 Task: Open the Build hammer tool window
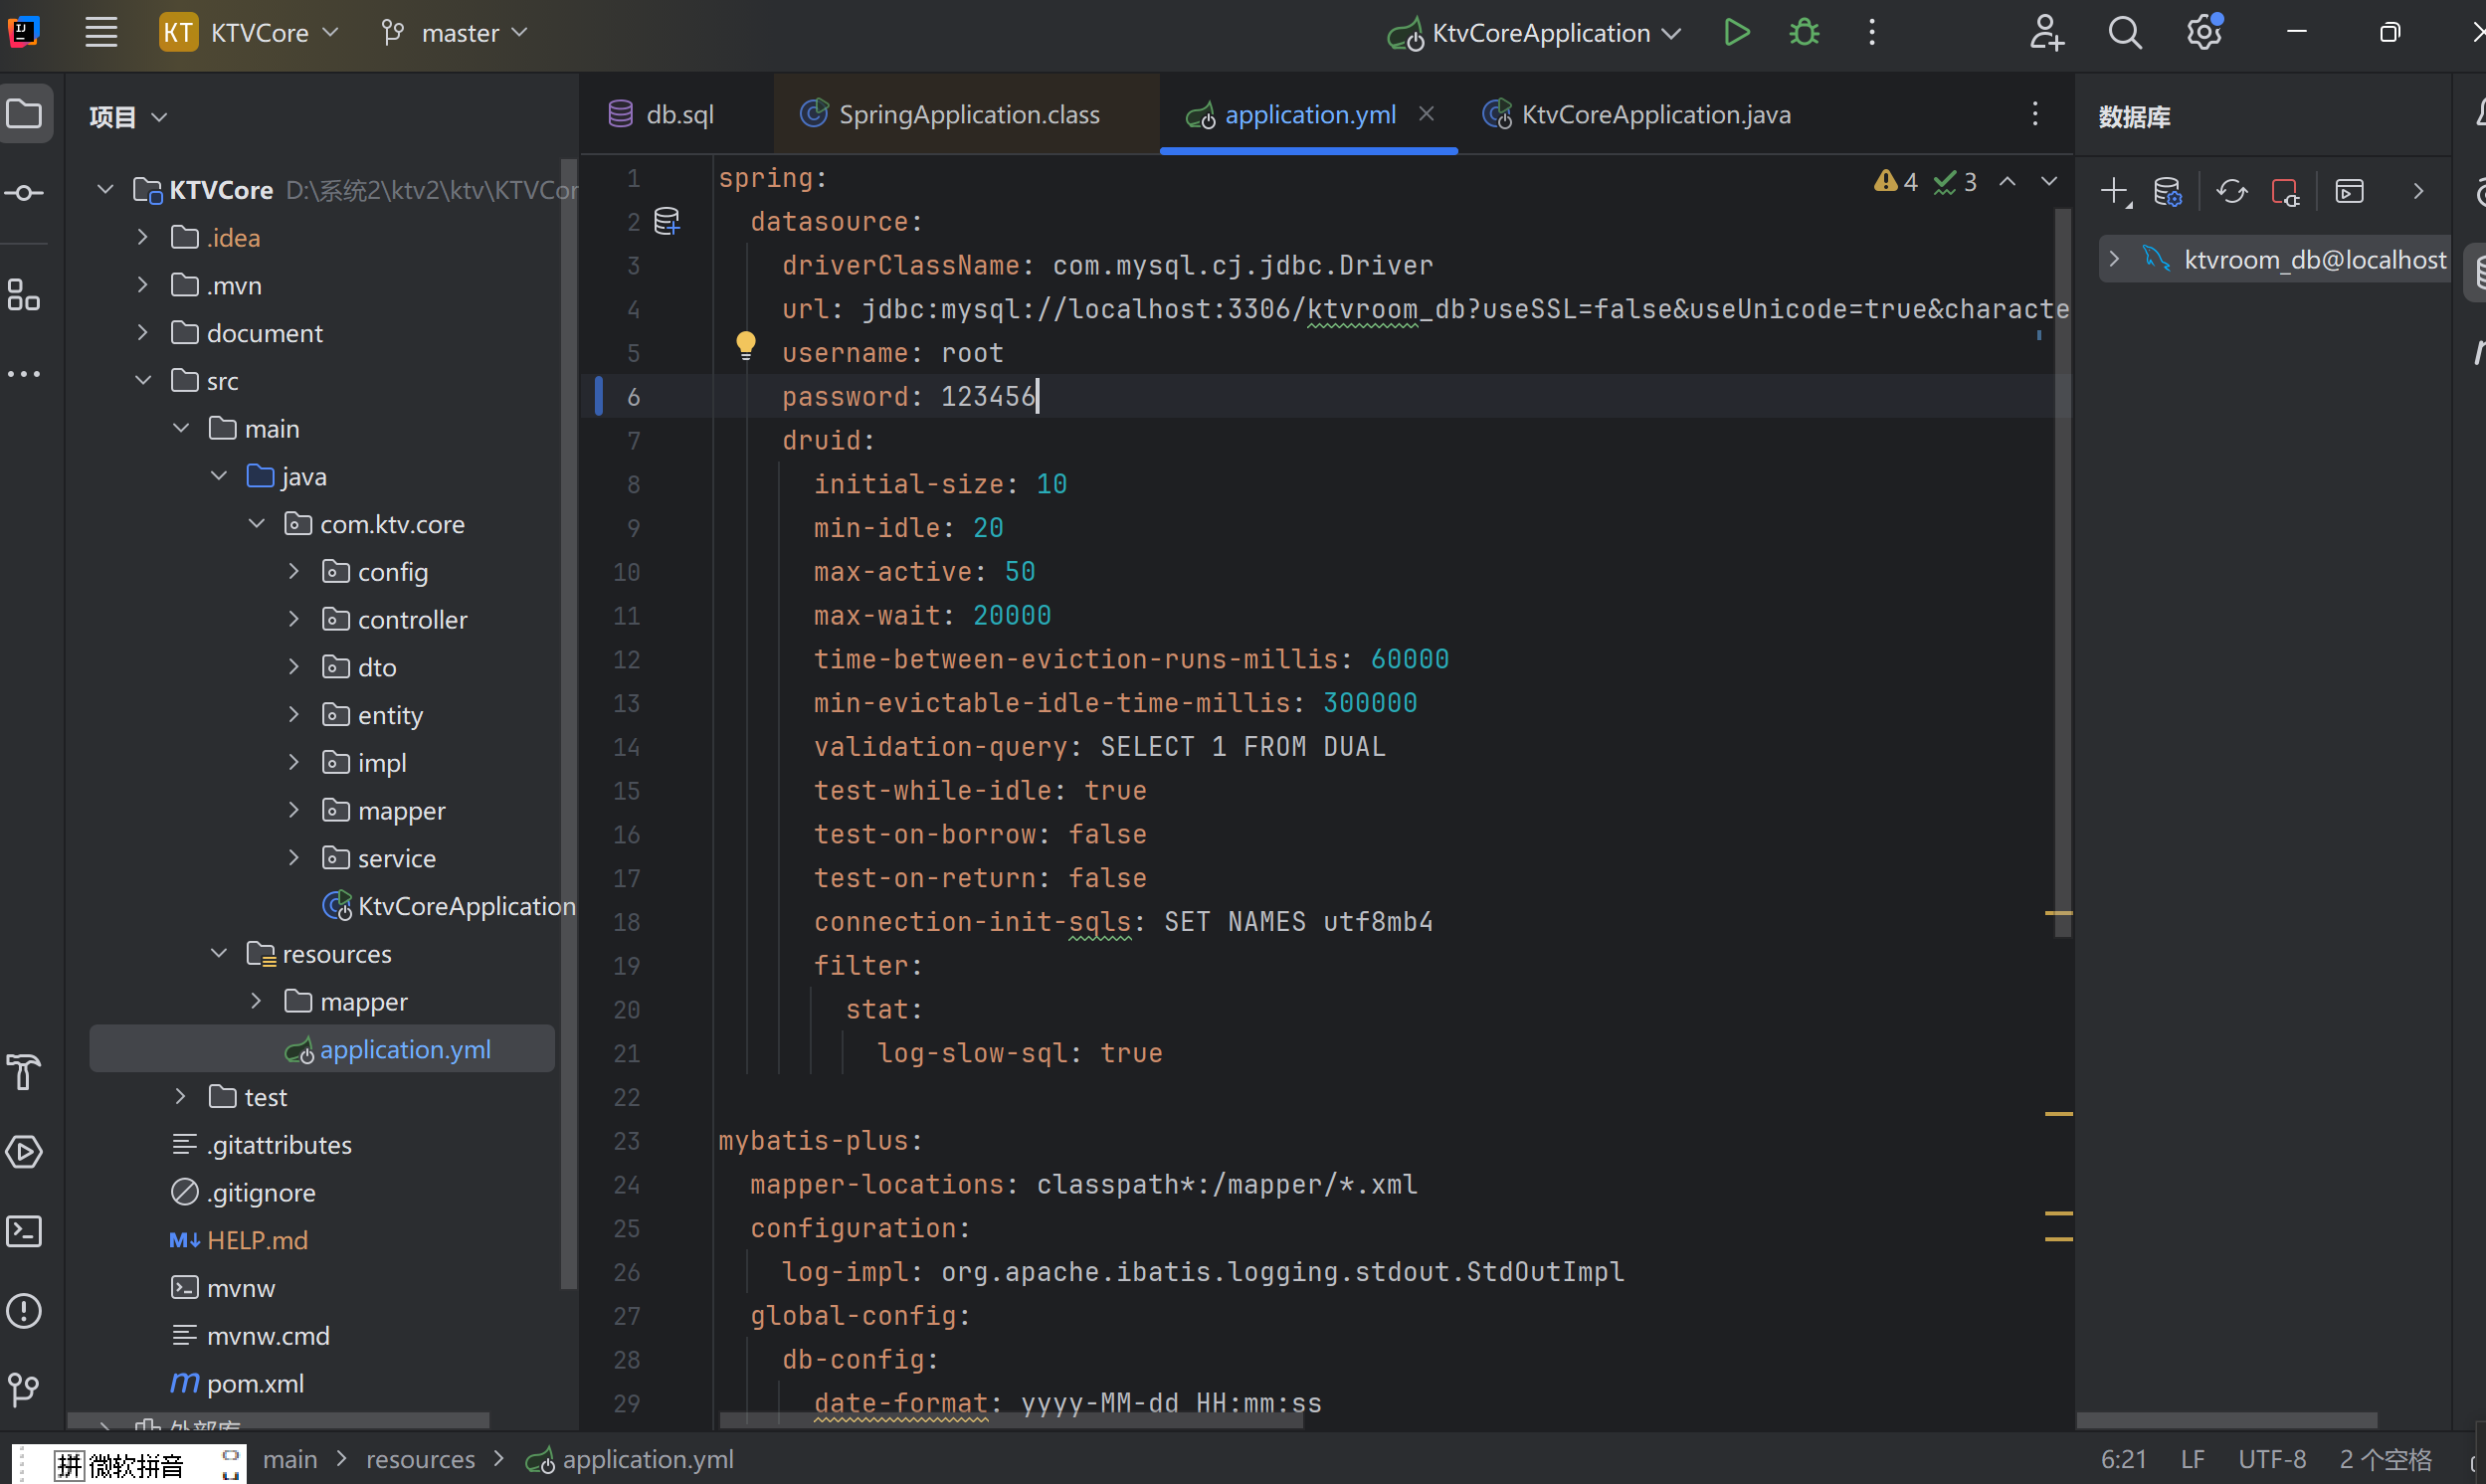coord(24,1072)
